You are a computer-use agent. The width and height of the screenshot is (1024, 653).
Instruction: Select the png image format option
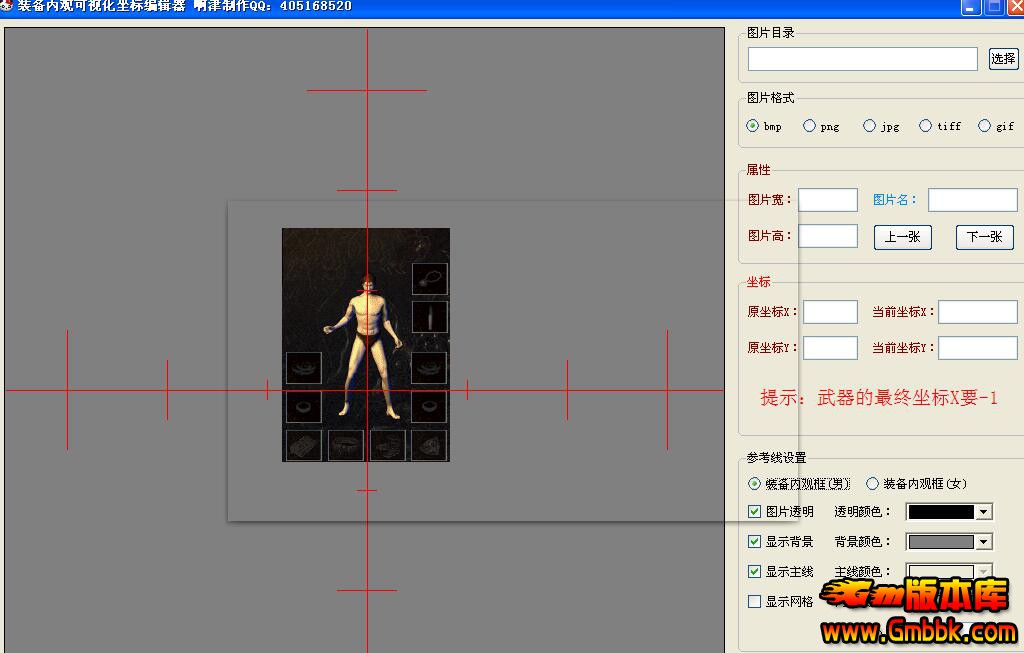click(x=810, y=126)
